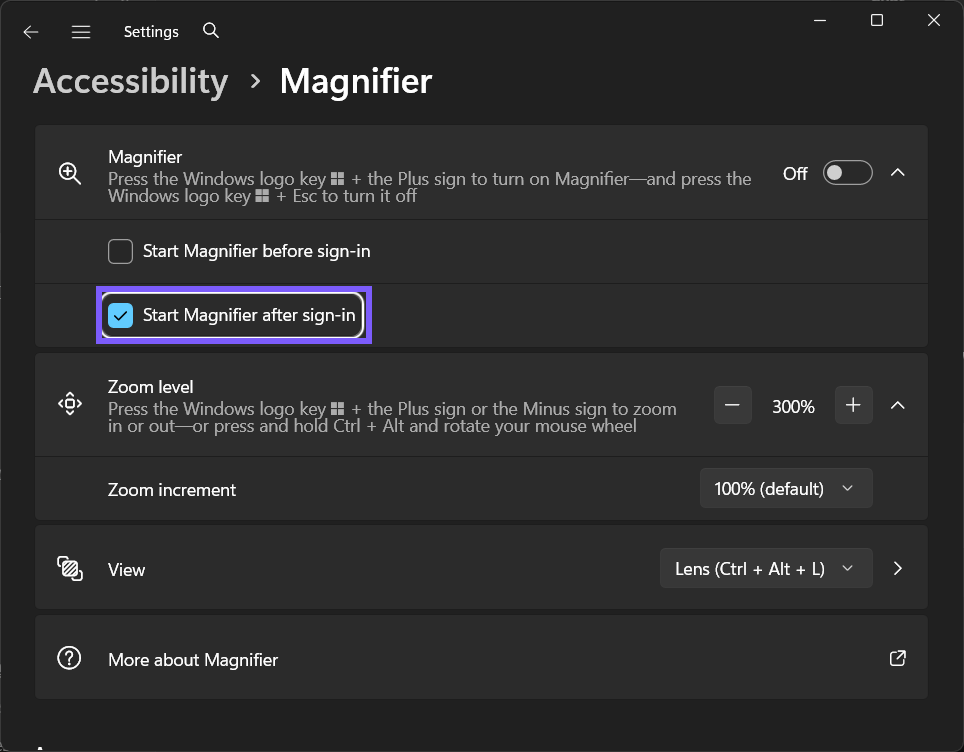Close the Settings window

coord(934,20)
